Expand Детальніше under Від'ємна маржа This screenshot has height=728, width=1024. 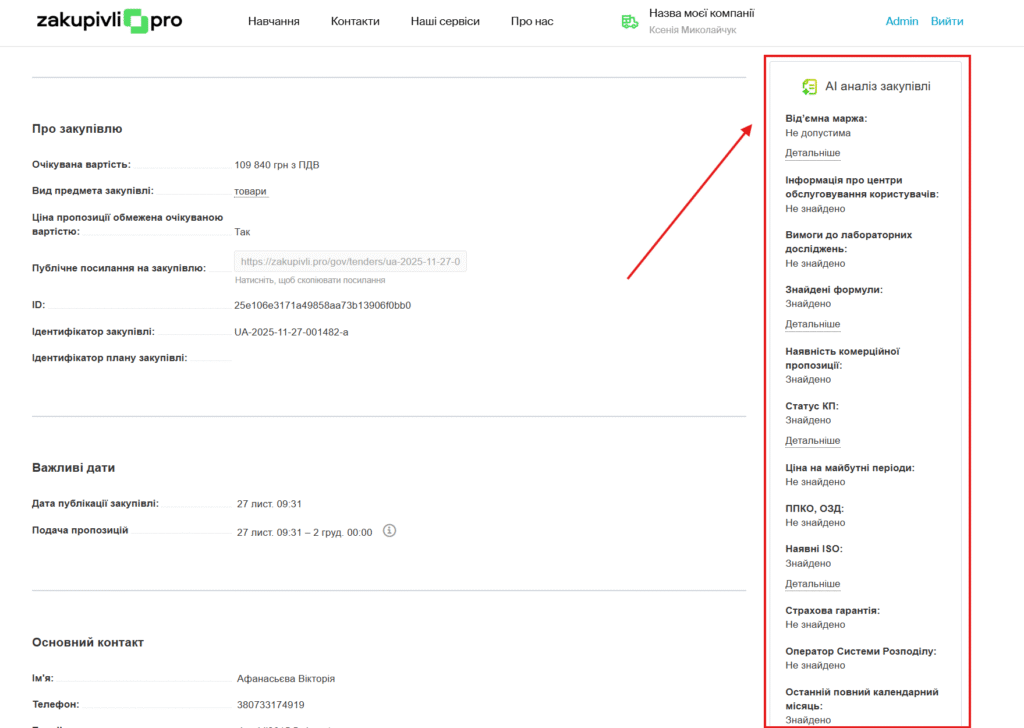point(812,153)
